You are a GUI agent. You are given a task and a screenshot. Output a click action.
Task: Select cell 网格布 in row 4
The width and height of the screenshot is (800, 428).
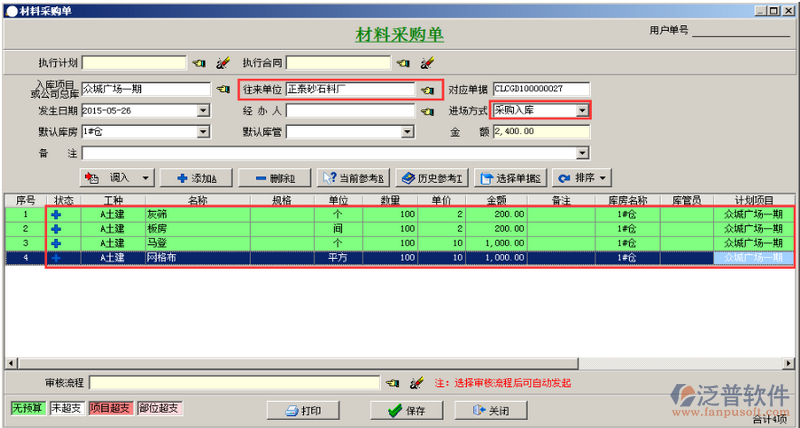click(x=198, y=258)
